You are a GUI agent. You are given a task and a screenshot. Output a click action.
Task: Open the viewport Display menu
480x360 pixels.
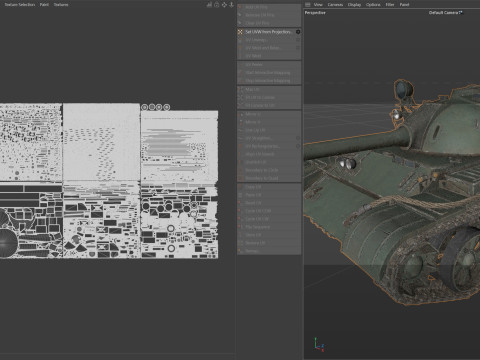click(x=354, y=5)
